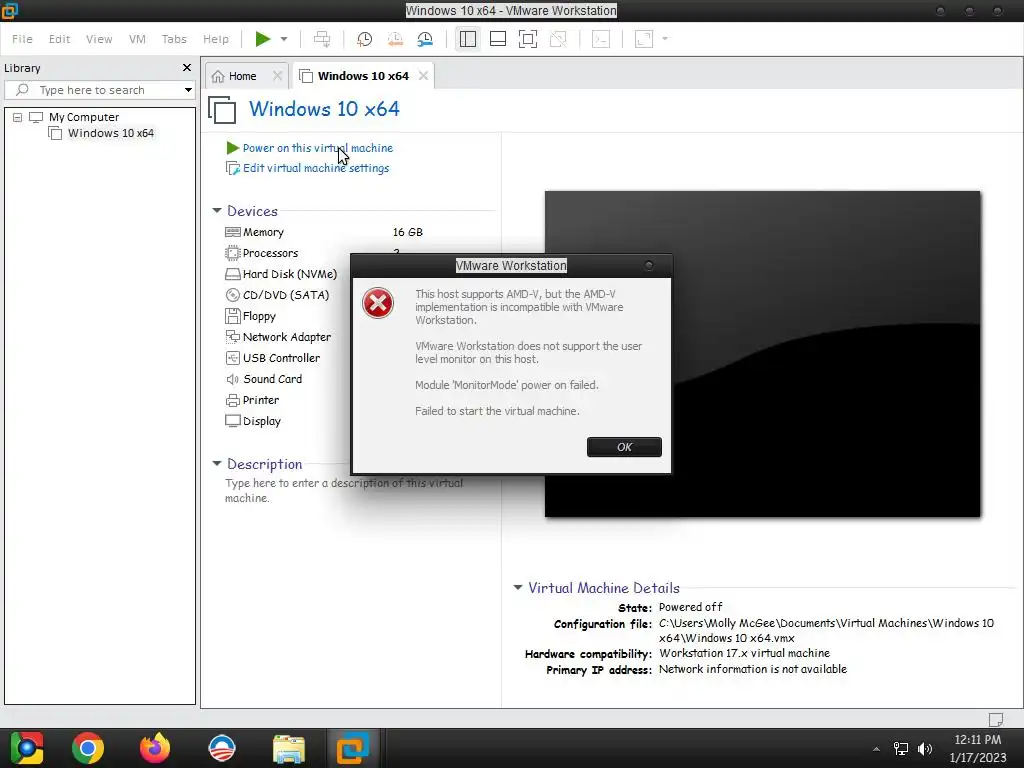The width and height of the screenshot is (1024, 768).
Task: Select the Hard Disk (NVMe) device
Action: (x=289, y=274)
